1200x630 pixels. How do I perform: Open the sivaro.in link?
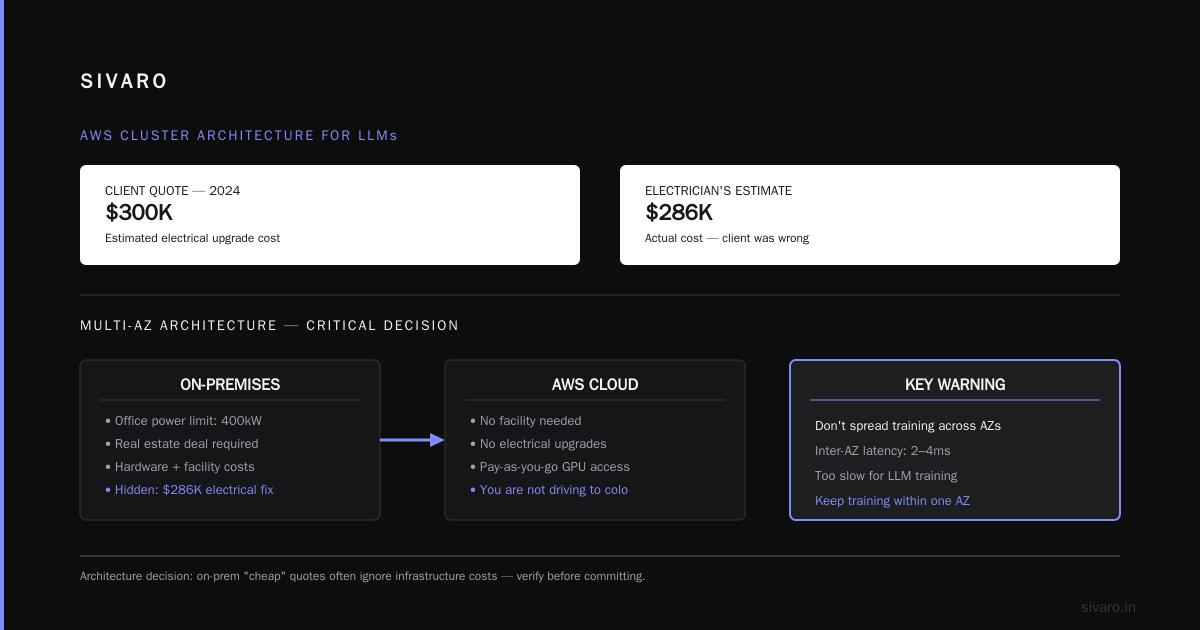click(x=1109, y=607)
